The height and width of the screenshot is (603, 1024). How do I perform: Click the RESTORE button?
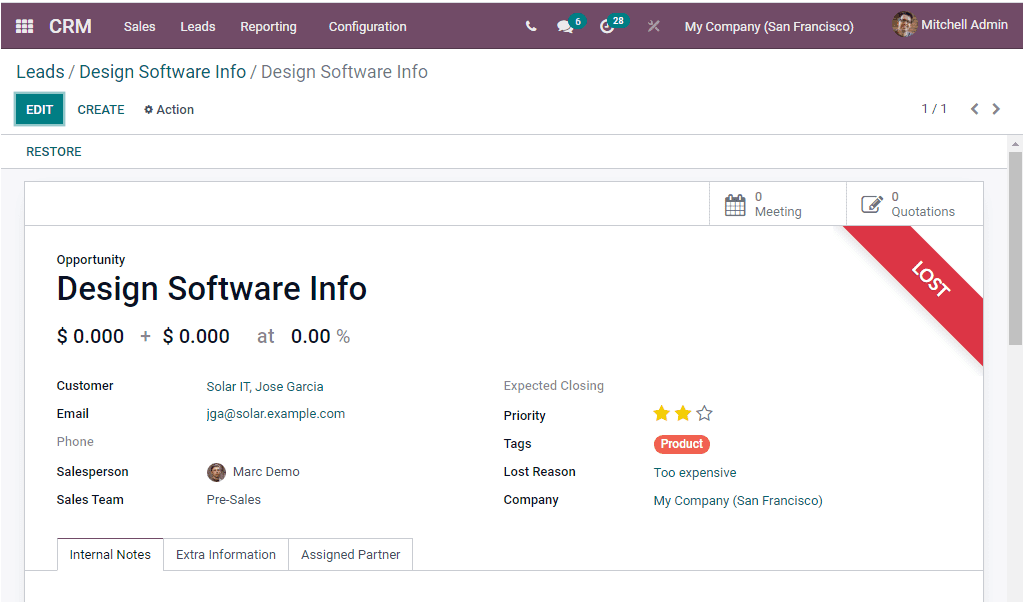(53, 151)
